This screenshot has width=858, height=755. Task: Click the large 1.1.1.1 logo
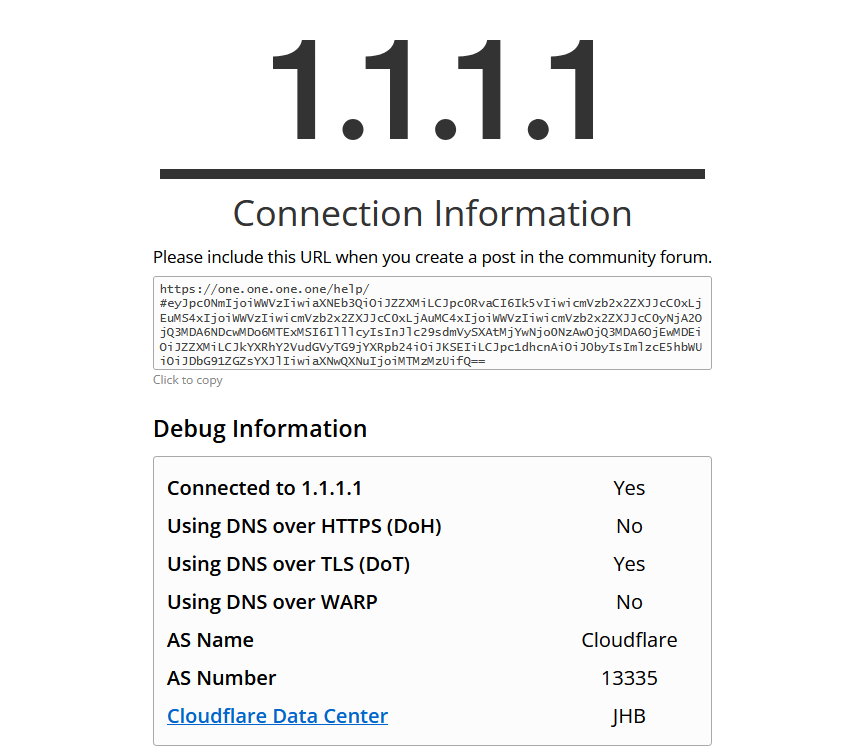(x=432, y=92)
